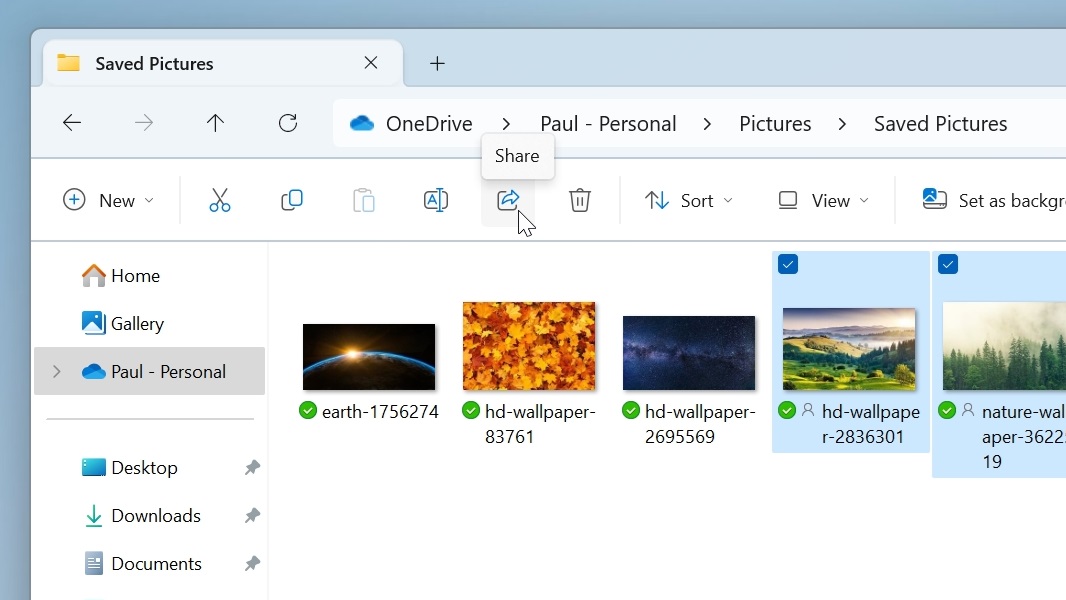Click the Rename icon in toolbar

(436, 200)
